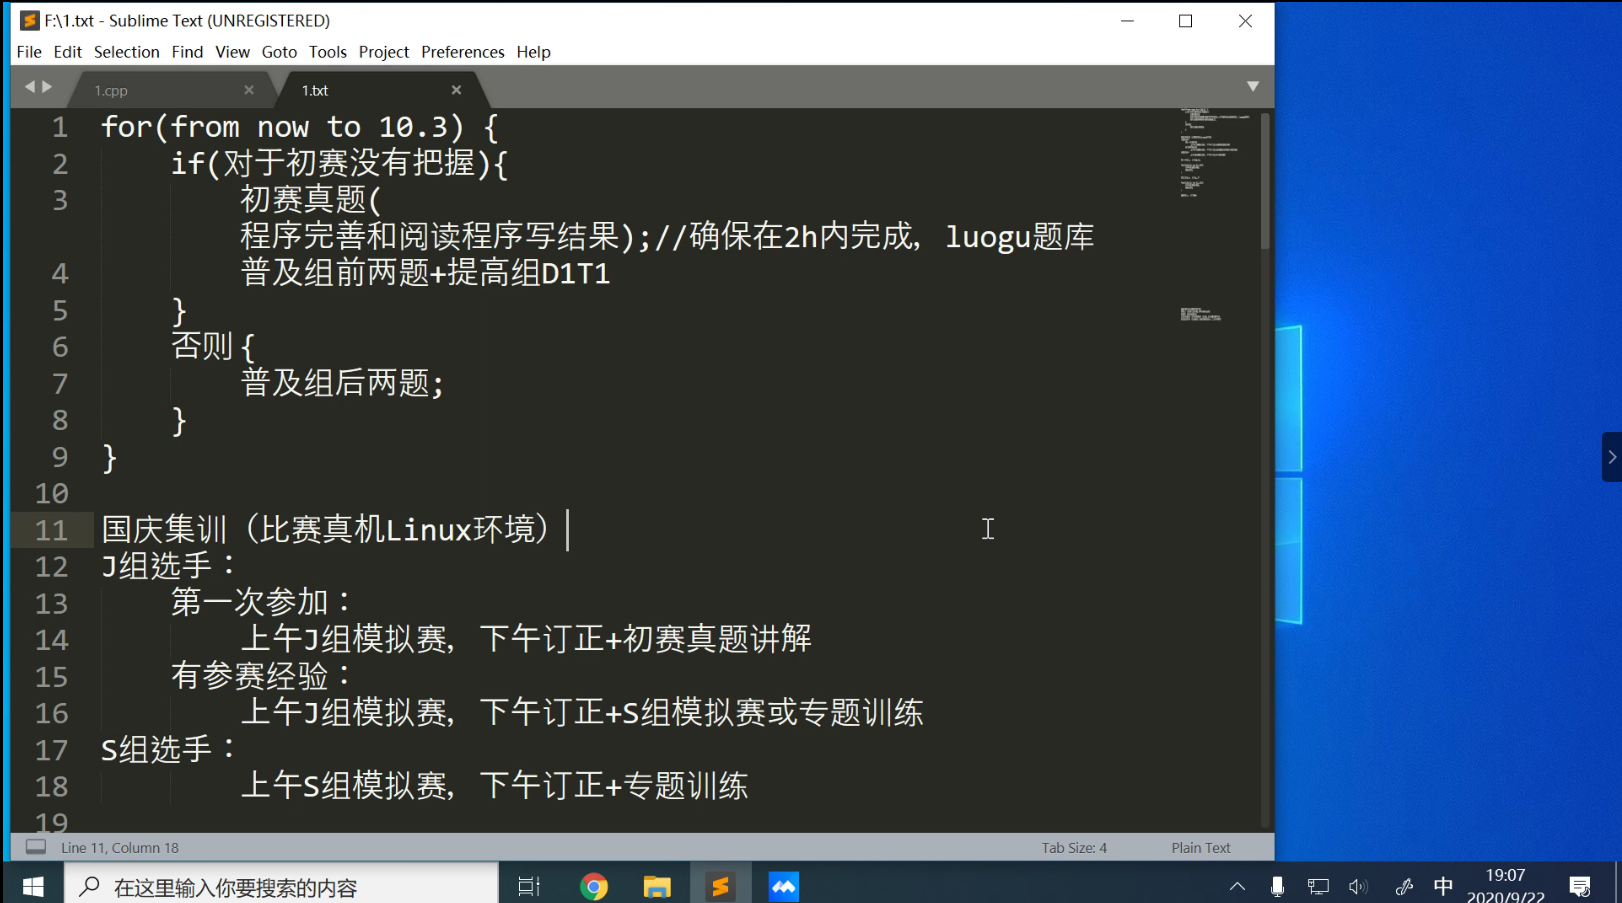Show hidden system tray icons
Image resolution: width=1622 pixels, height=903 pixels.
pos(1237,886)
